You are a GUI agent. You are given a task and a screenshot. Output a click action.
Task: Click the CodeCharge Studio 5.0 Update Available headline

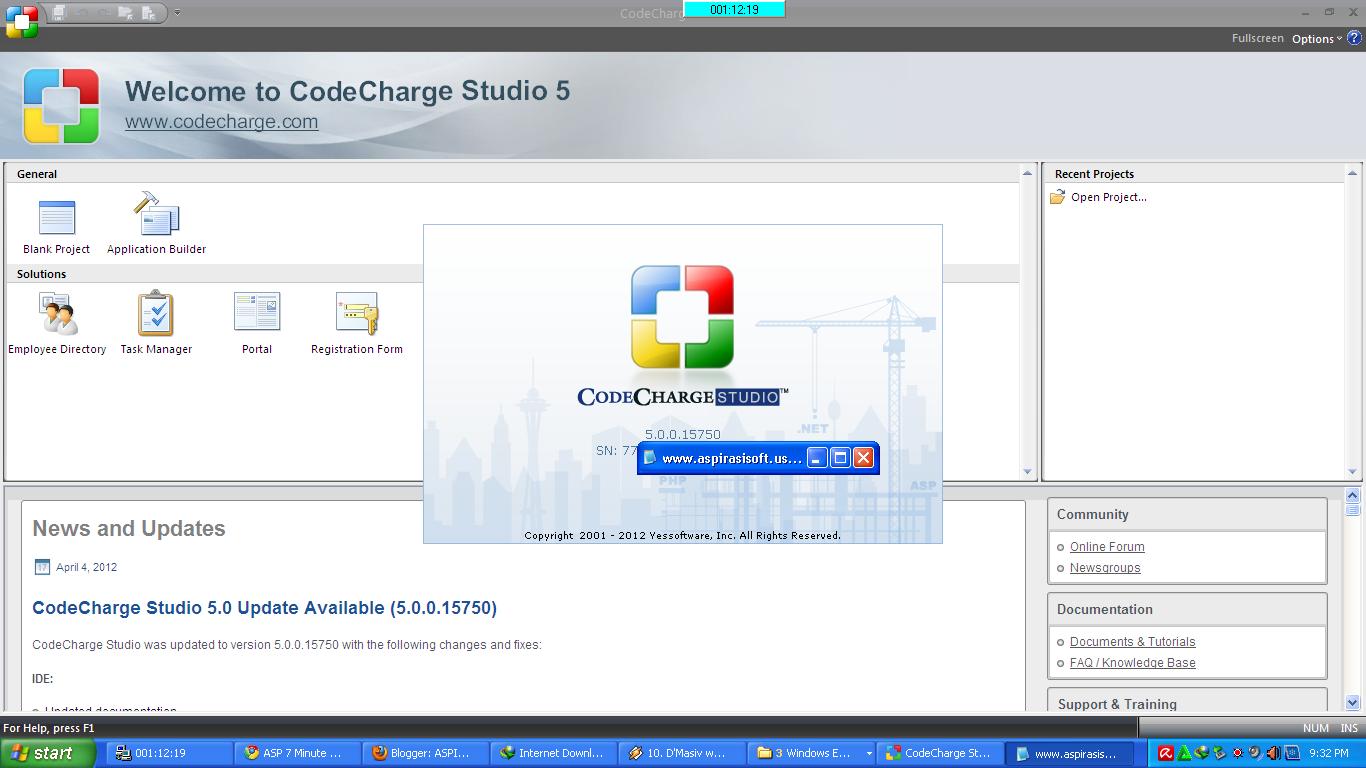tap(264, 608)
